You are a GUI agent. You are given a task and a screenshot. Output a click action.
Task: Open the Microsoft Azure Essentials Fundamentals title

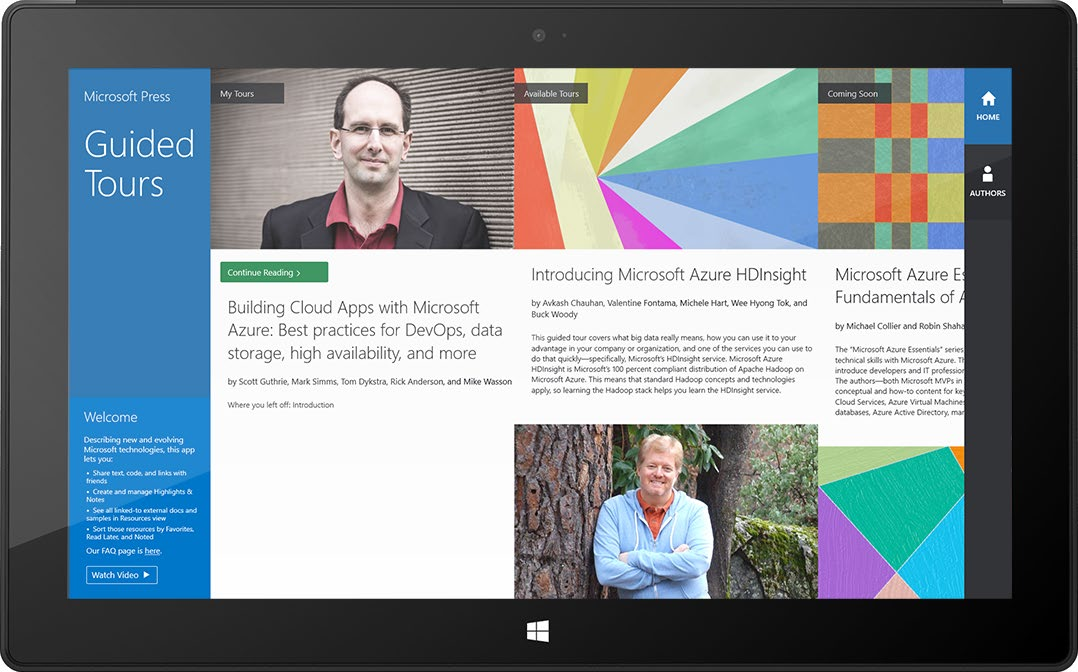click(x=898, y=286)
